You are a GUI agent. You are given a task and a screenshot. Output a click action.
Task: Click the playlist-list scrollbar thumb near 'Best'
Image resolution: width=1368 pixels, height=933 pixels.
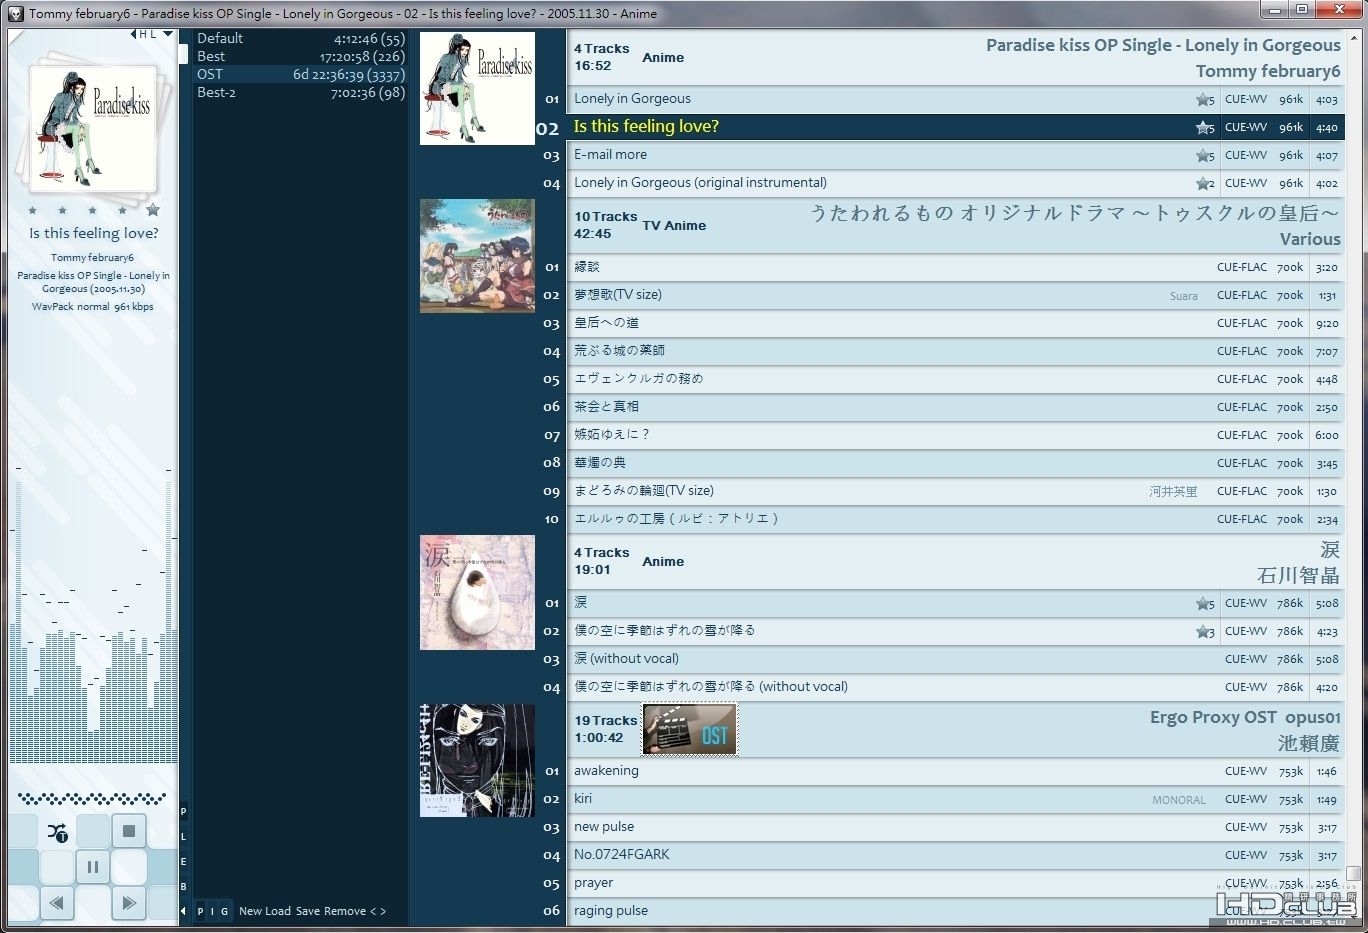184,53
